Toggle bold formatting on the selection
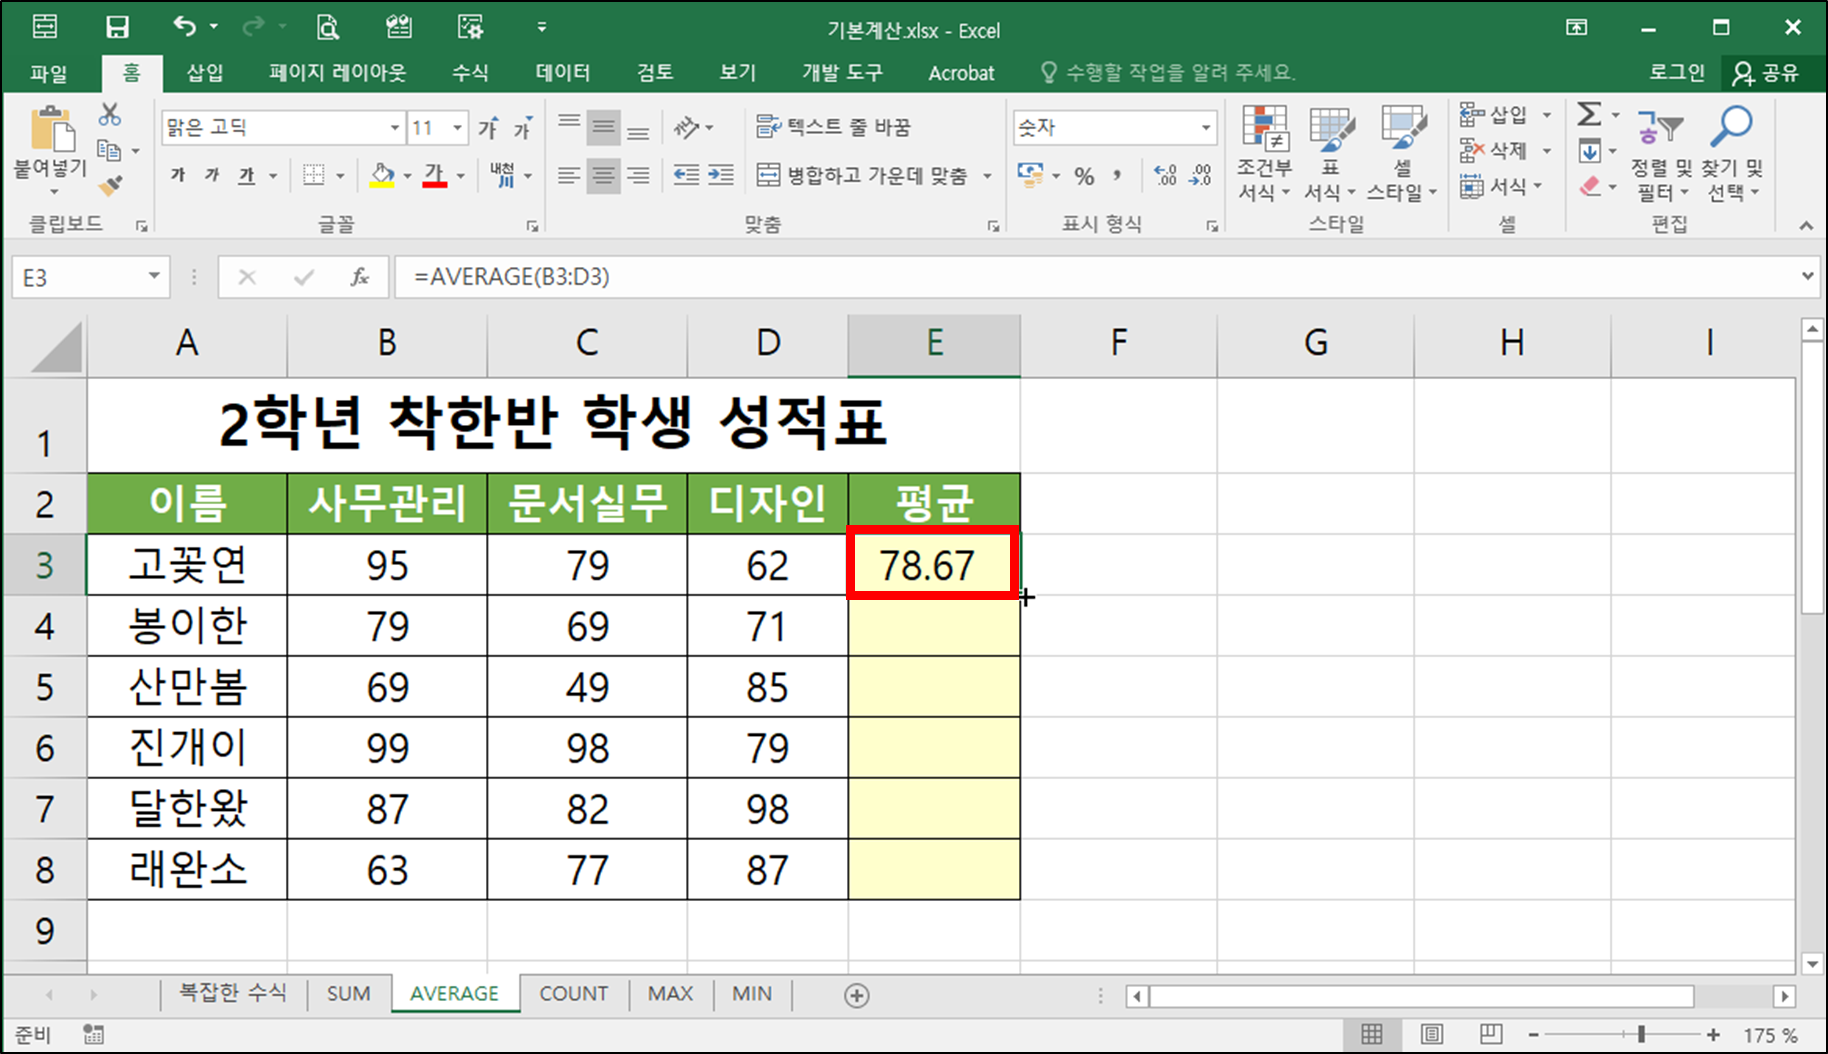This screenshot has height=1054, width=1828. point(176,174)
